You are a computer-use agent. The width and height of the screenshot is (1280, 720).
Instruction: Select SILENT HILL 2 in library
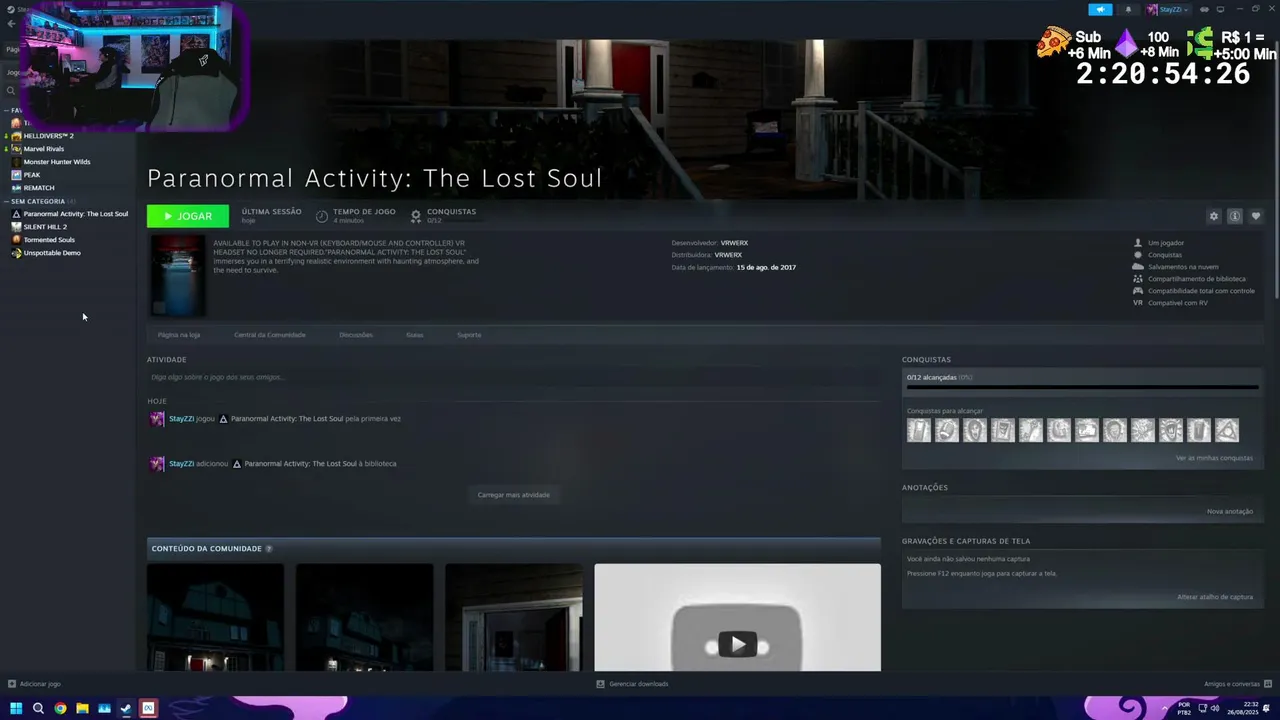pos(45,227)
